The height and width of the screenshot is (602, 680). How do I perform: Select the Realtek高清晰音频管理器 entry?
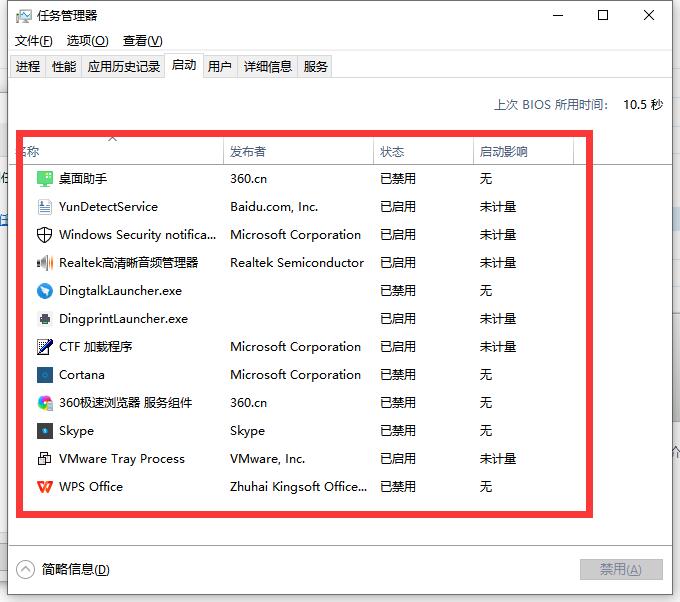point(128,263)
